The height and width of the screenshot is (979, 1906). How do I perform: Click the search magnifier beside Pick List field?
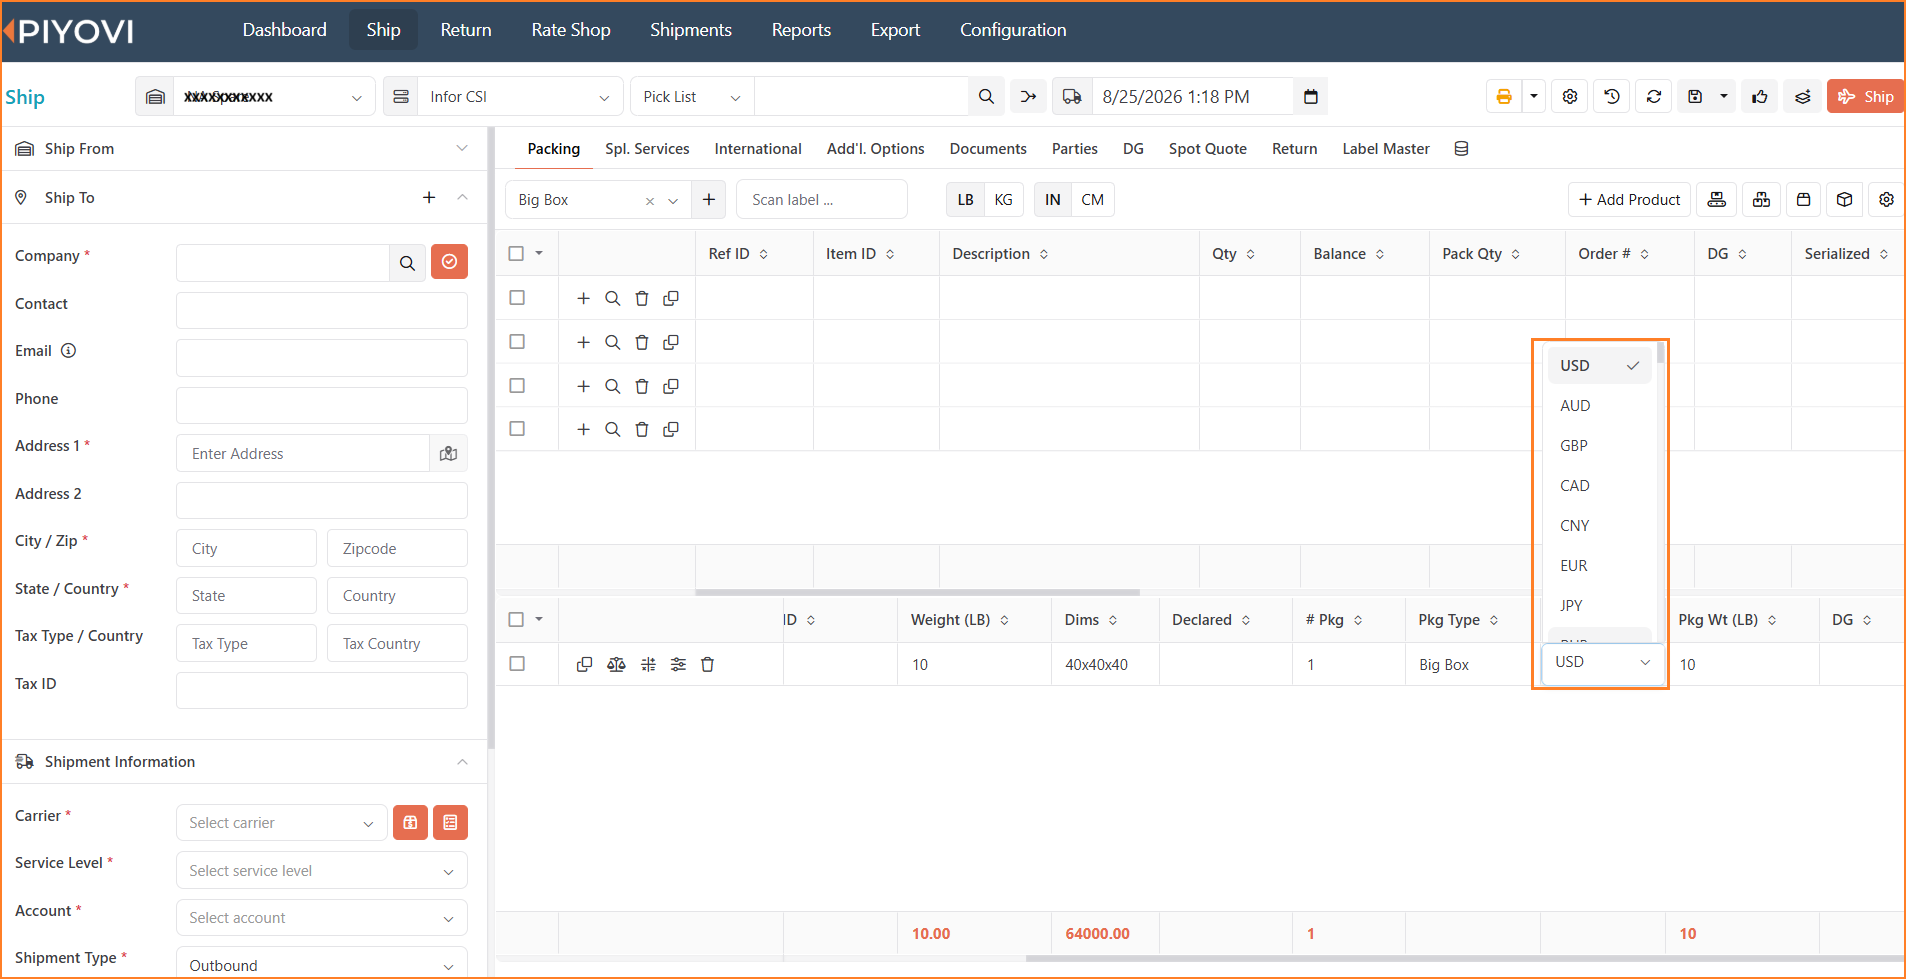tap(986, 97)
